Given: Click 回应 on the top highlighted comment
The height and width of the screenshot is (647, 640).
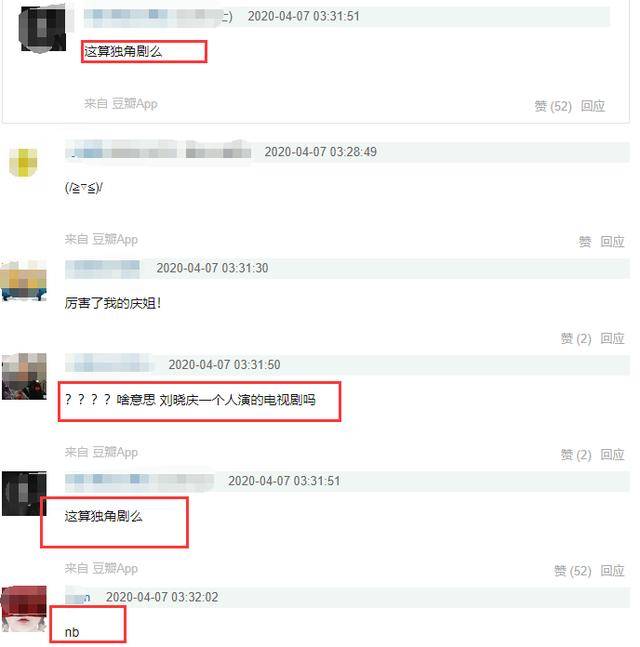Looking at the screenshot, I should (593, 106).
